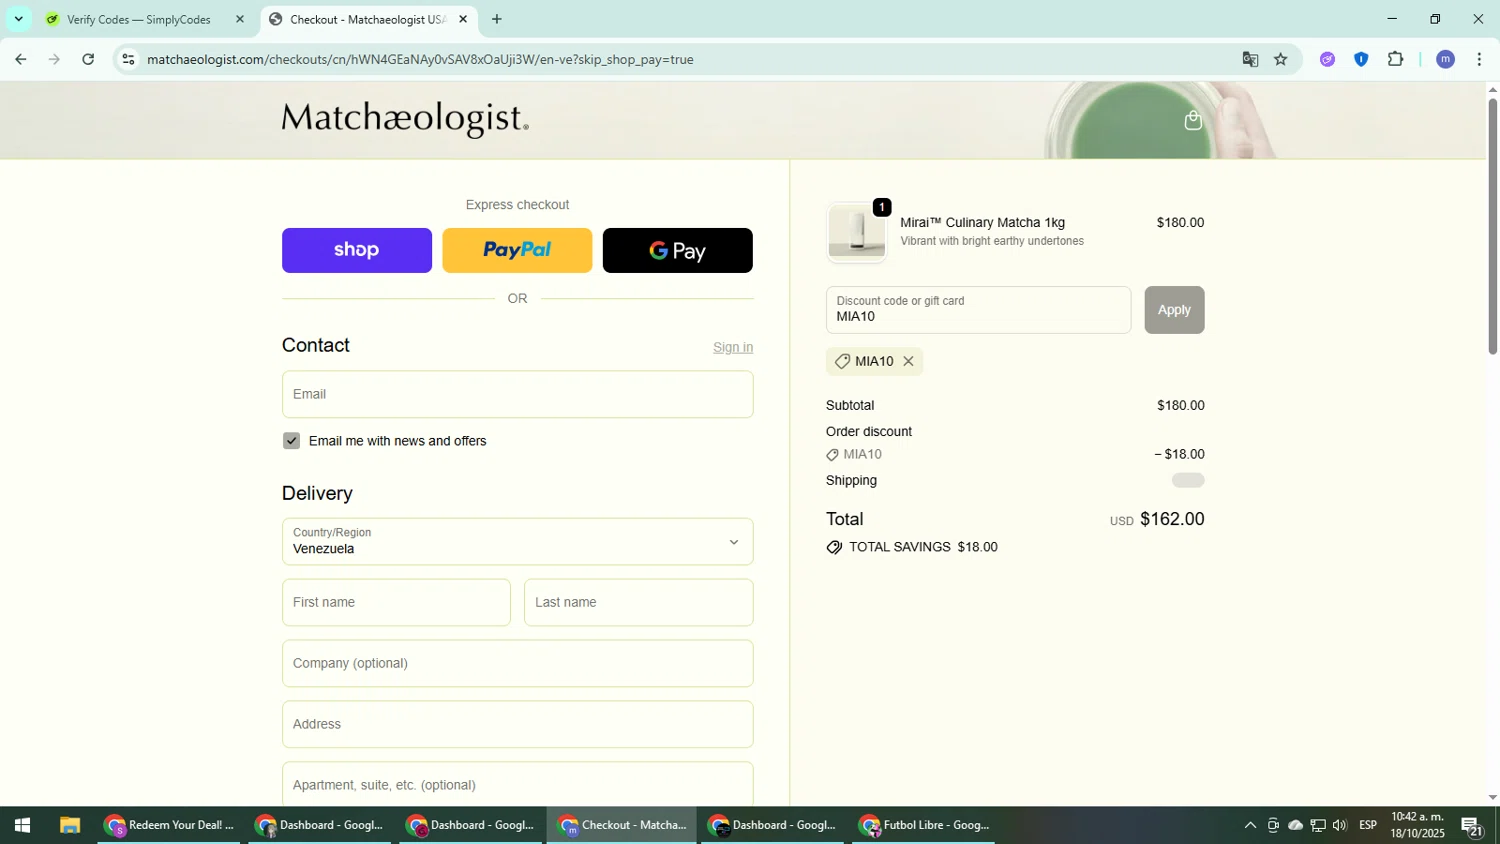Screen dimensions: 1500x844
Task: Open File Explorer from taskbar
Action: pos(69,826)
